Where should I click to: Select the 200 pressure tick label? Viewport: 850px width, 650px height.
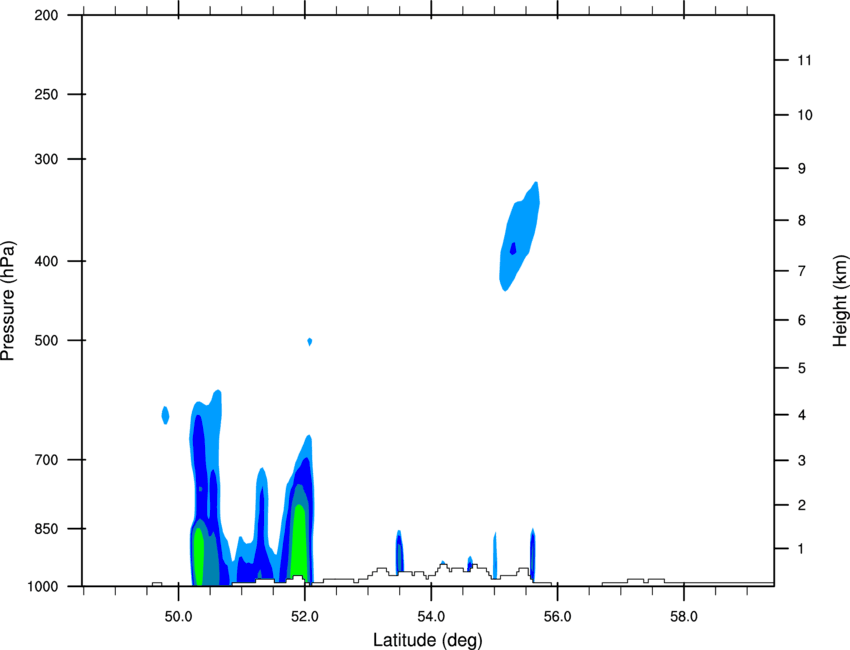pos(46,15)
